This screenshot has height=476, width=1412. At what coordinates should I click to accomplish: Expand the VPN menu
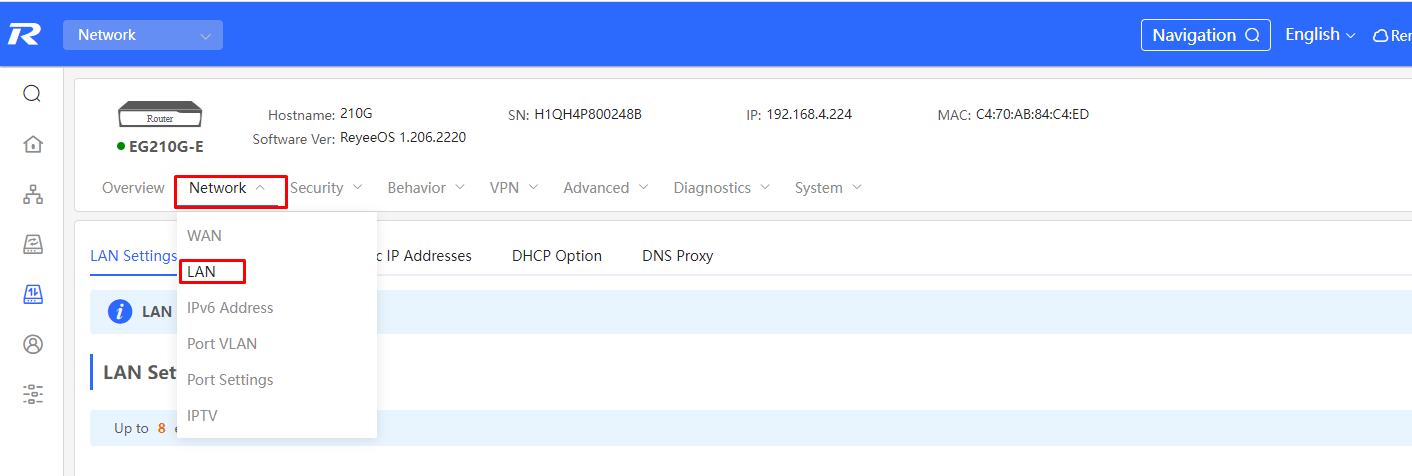514,188
